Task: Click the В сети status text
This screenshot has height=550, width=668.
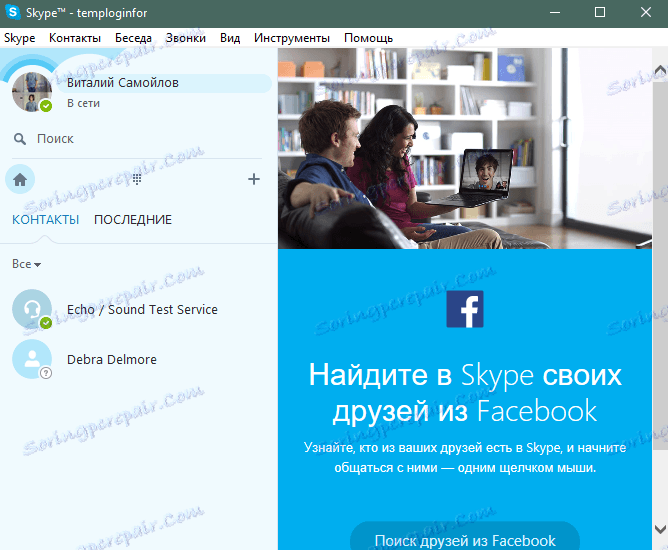Action: pos(84,103)
